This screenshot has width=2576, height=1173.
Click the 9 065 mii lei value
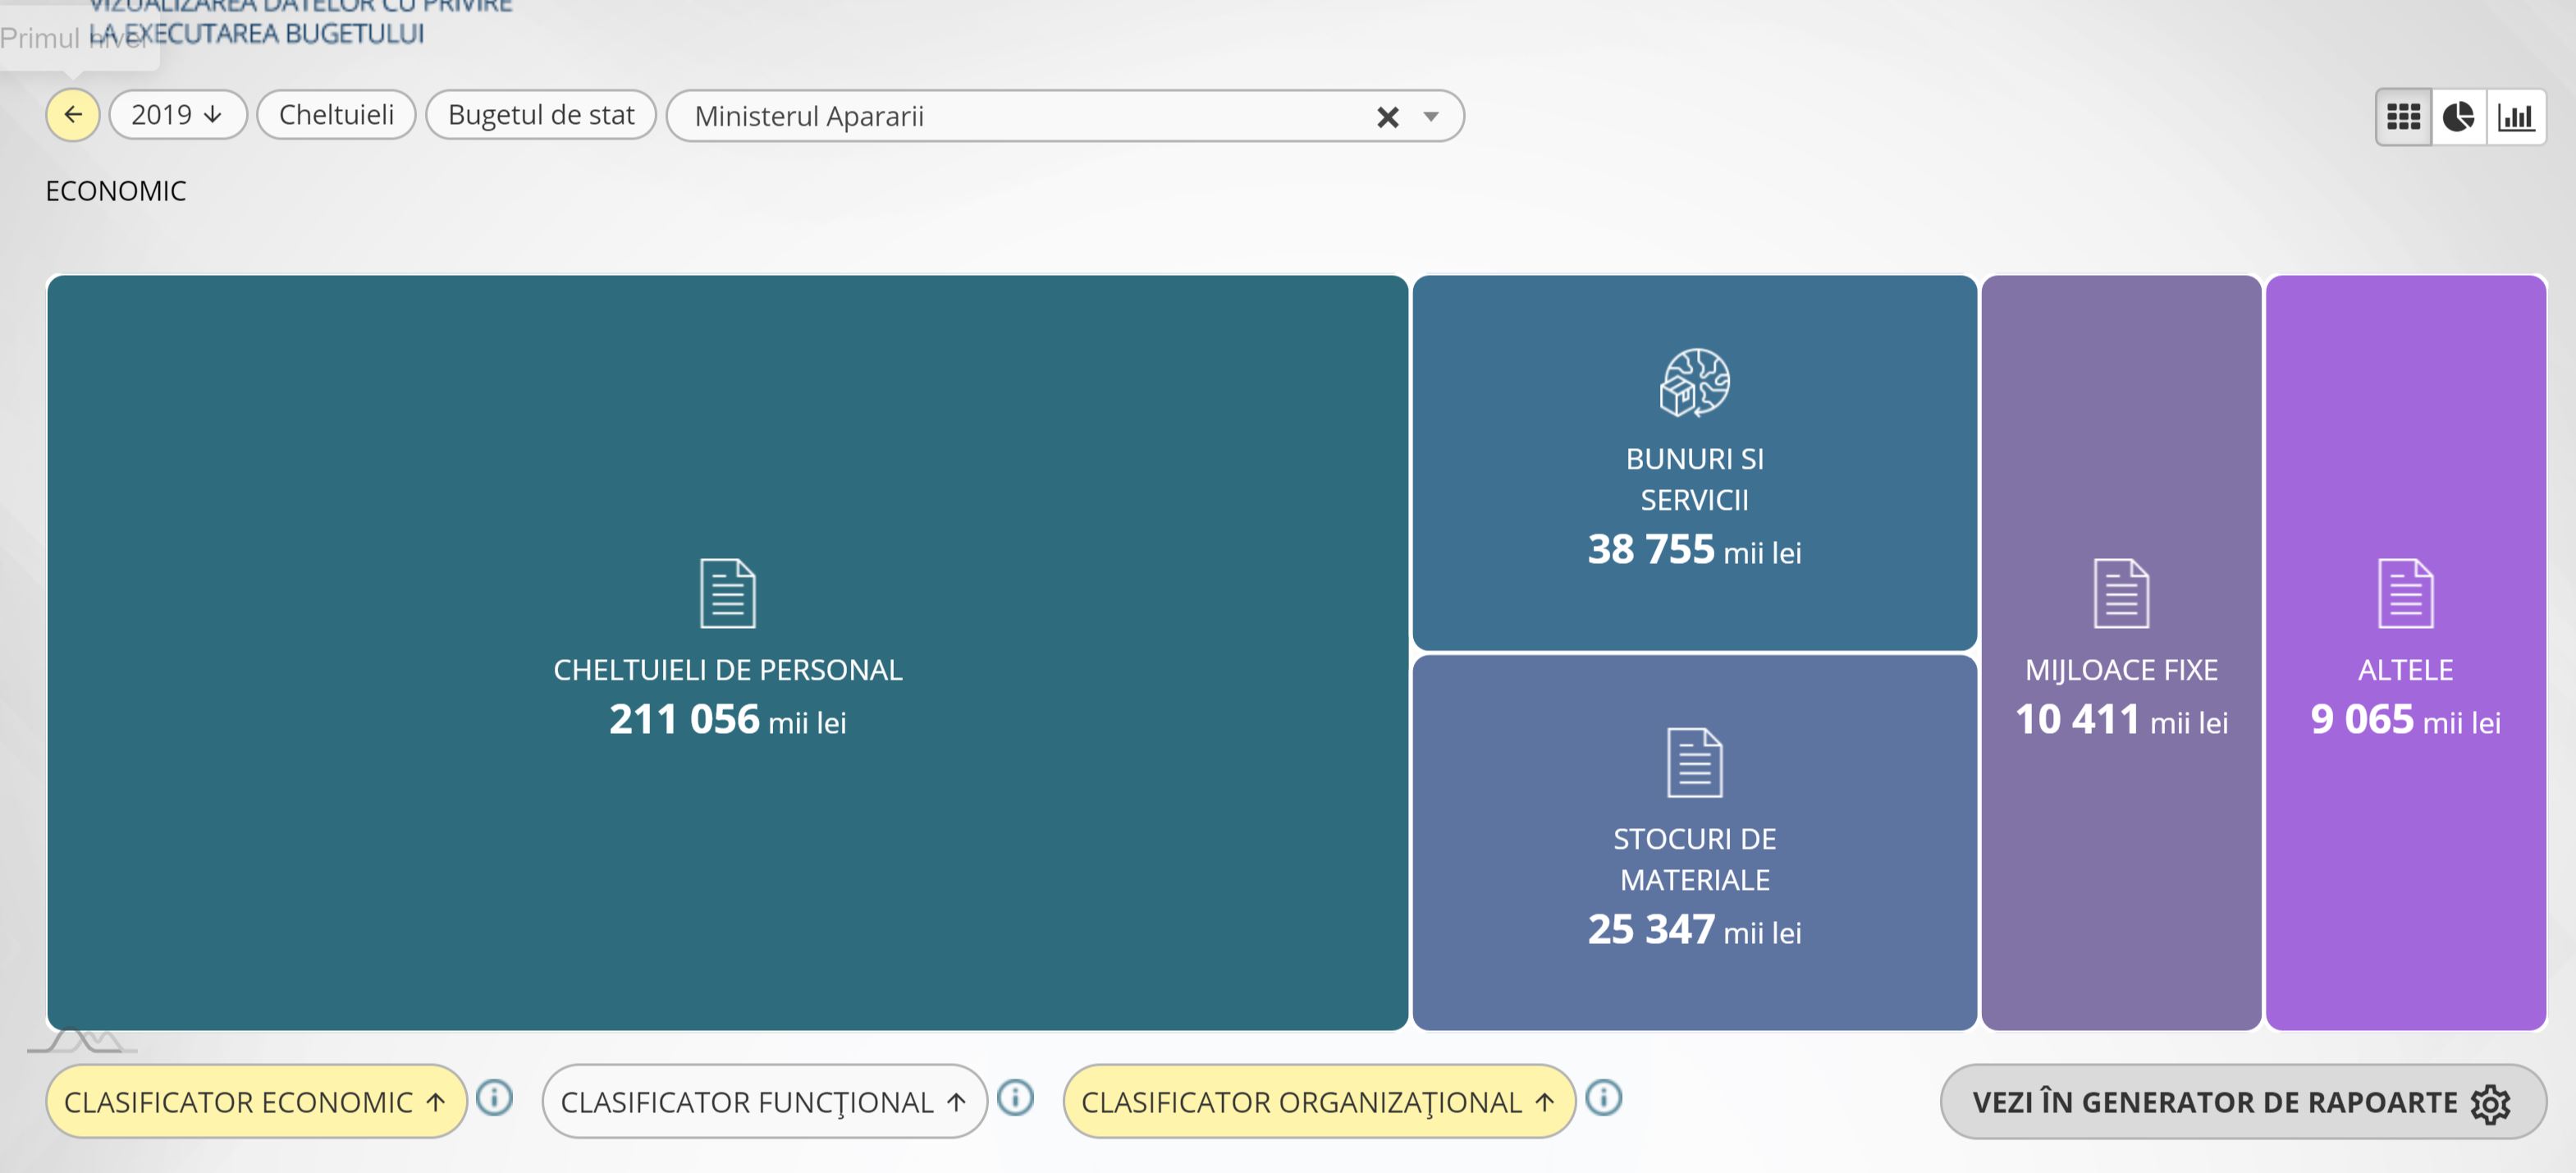[x=2405, y=720]
